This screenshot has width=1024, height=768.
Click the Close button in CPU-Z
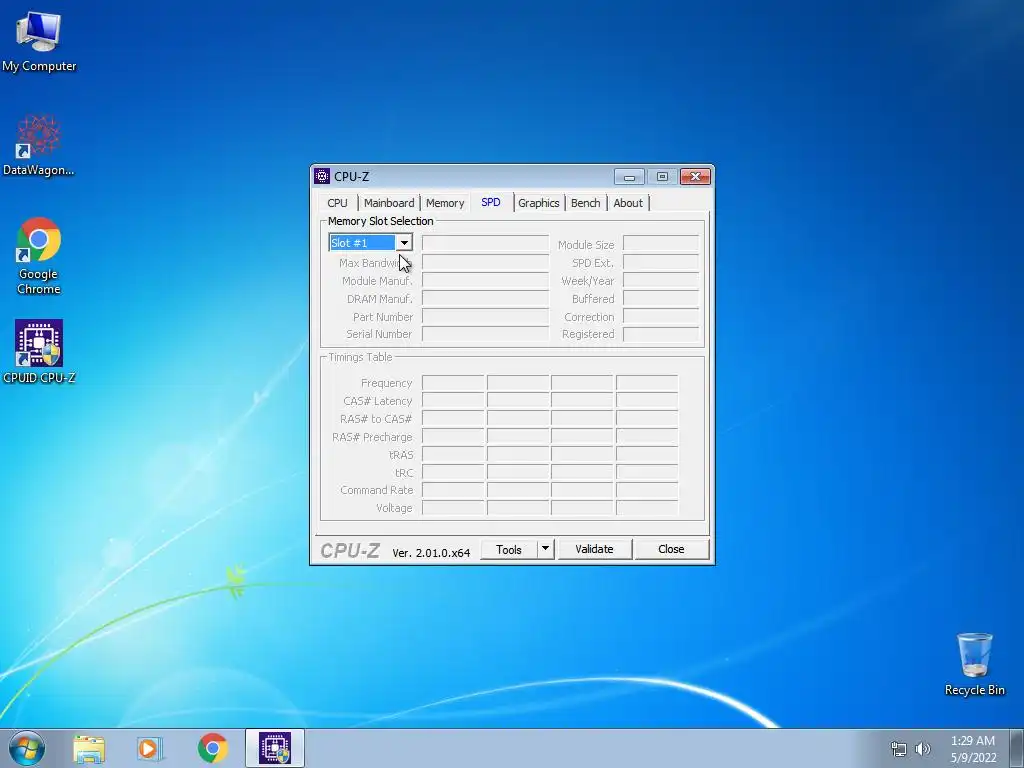671,549
